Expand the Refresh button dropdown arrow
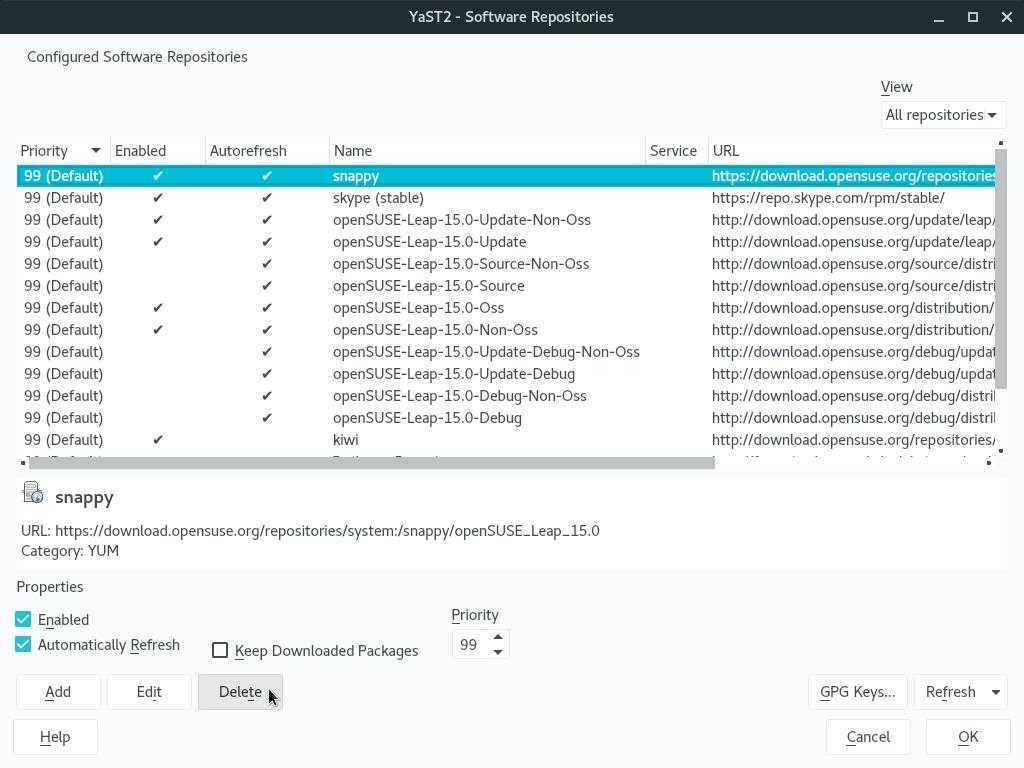Screen dimensions: 1024x768 pyautogui.click(x=995, y=692)
